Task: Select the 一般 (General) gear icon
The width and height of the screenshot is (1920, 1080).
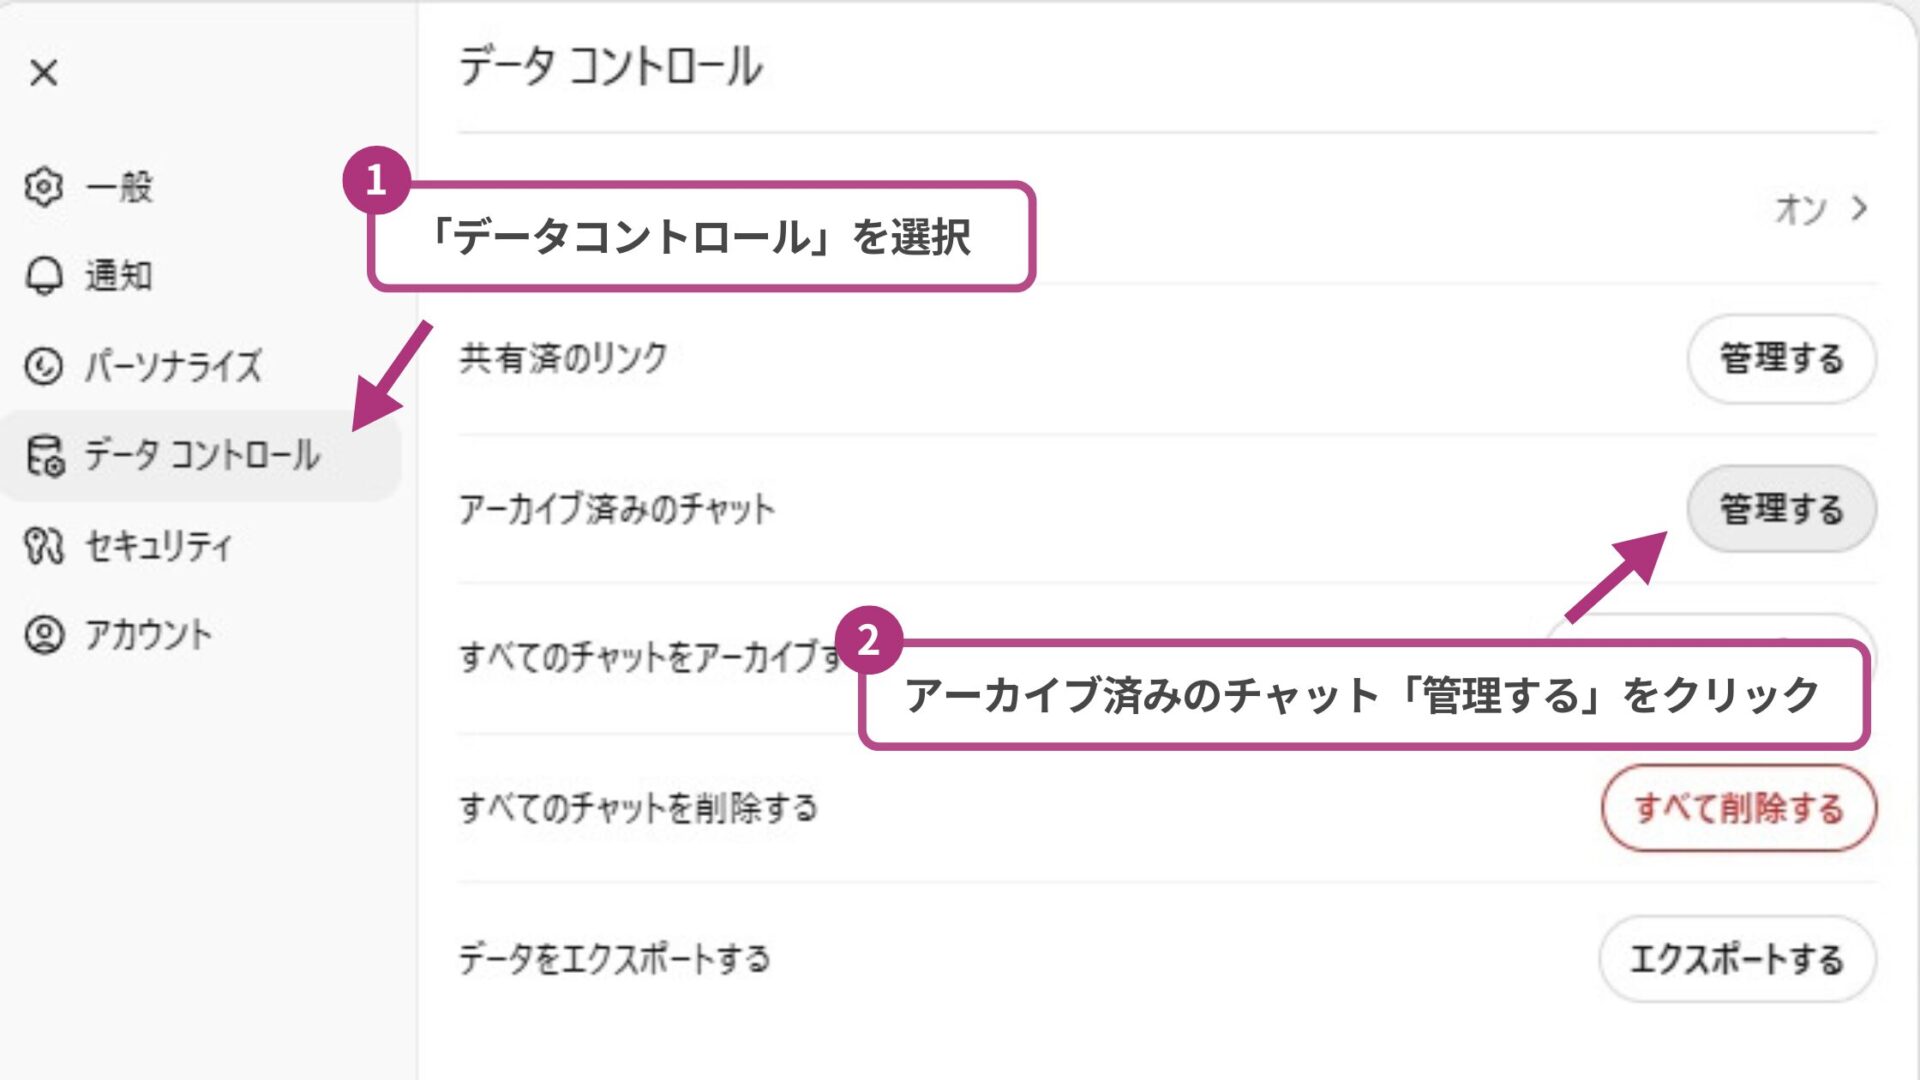Action: coord(44,188)
